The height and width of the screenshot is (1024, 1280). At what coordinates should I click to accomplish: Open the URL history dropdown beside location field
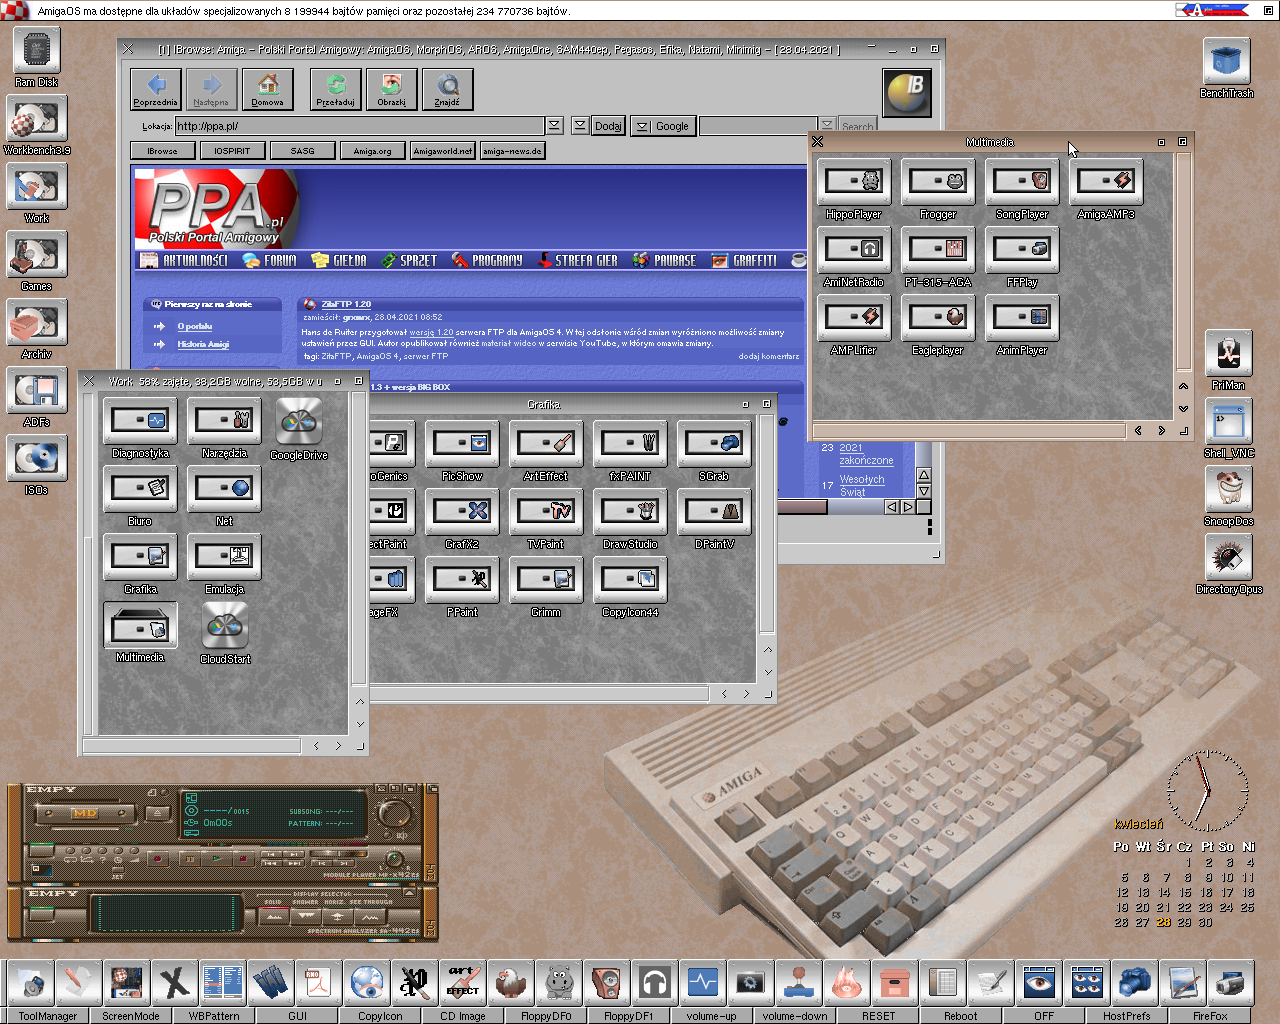(554, 126)
